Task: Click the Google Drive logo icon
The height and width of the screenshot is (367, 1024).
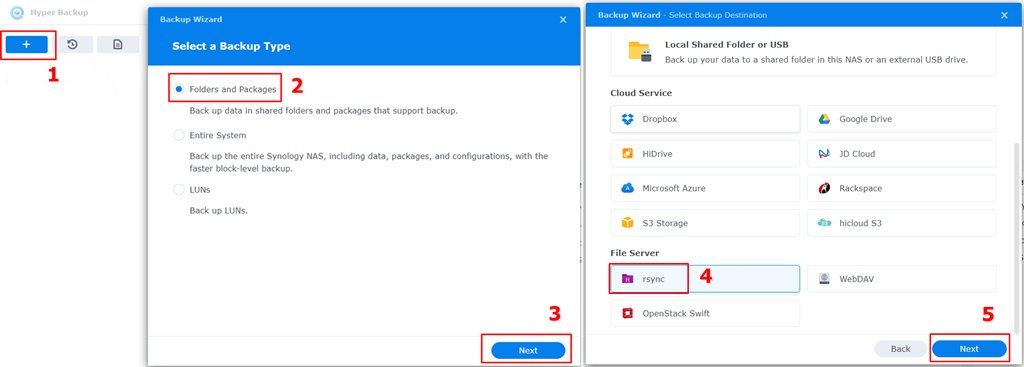Action: tap(824, 119)
